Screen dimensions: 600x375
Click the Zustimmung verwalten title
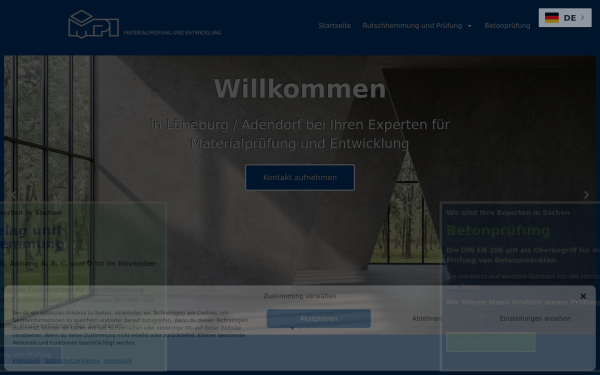point(300,296)
